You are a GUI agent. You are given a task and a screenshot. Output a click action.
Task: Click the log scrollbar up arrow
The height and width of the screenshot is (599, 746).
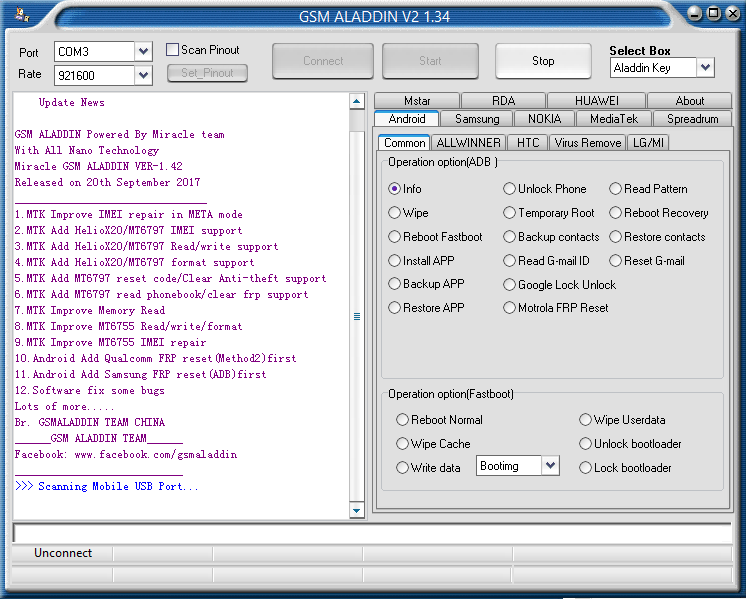click(x=357, y=101)
